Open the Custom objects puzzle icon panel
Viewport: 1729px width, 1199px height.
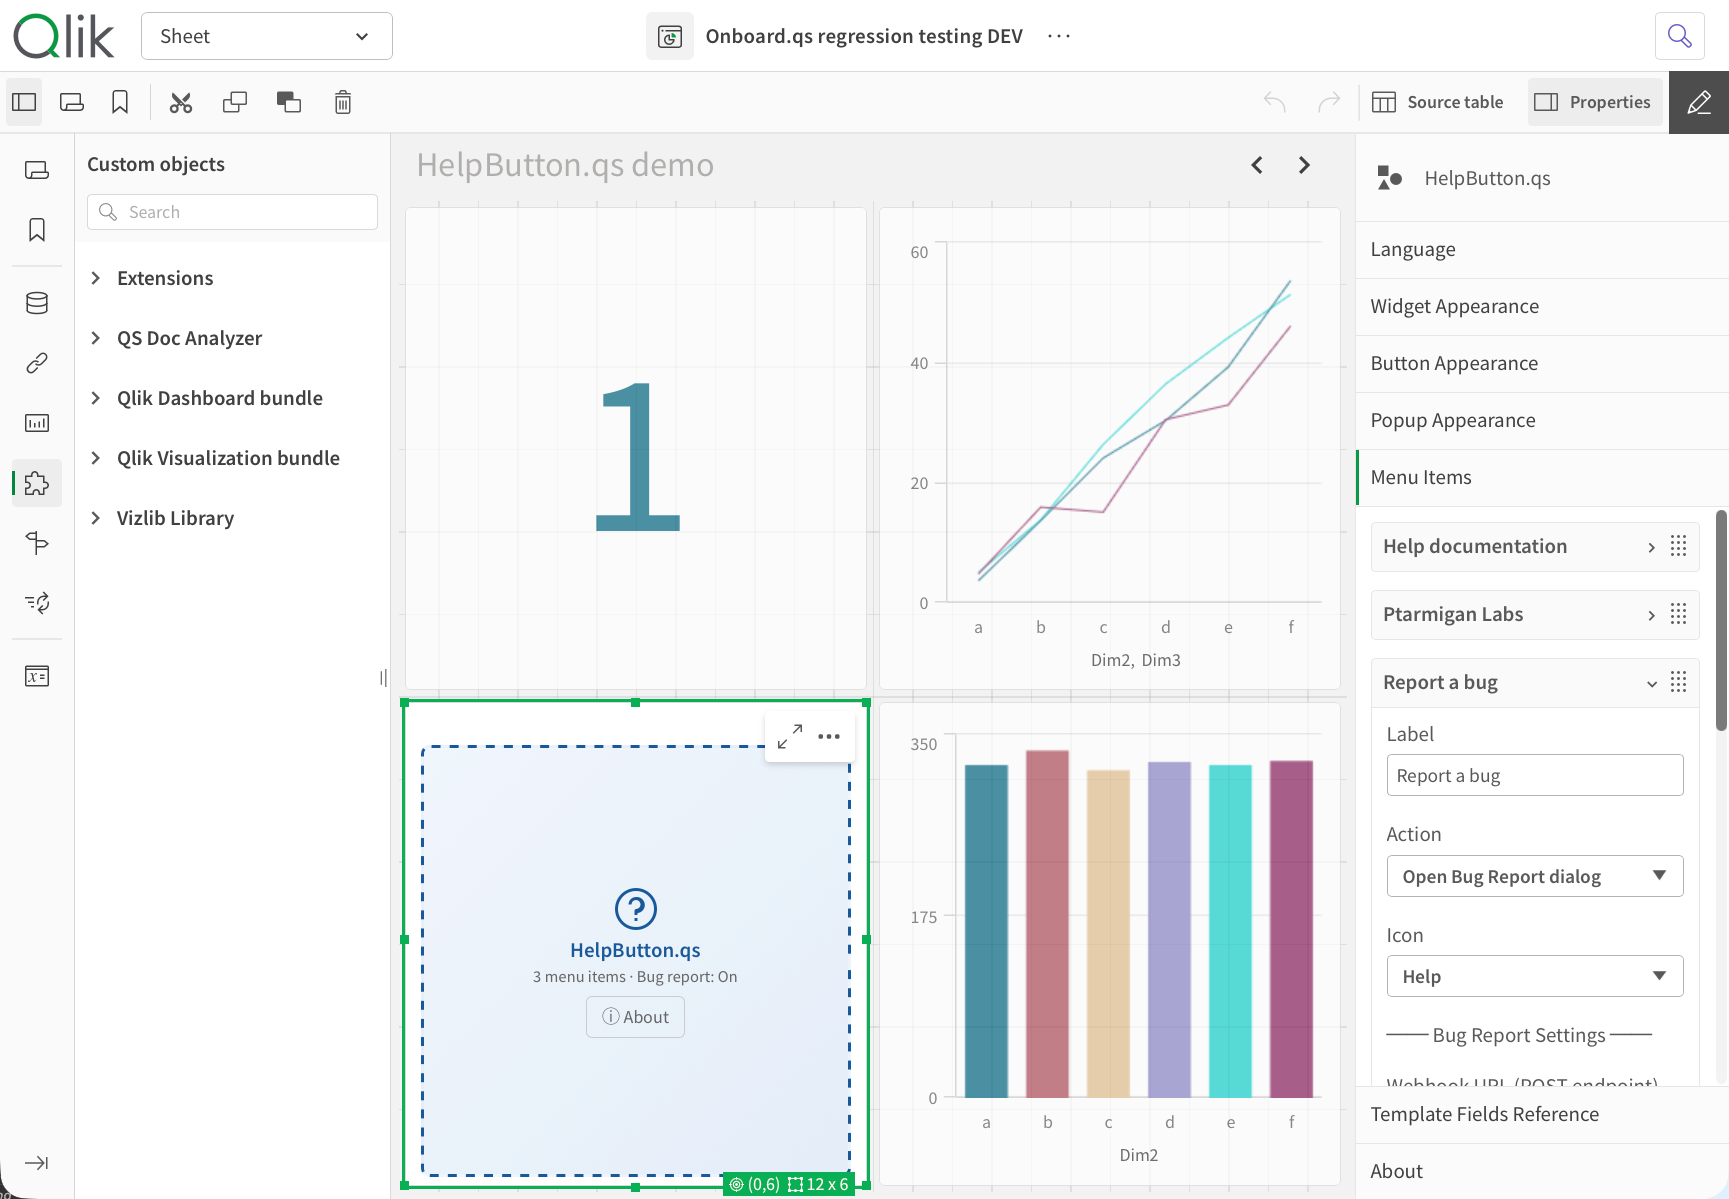point(37,484)
